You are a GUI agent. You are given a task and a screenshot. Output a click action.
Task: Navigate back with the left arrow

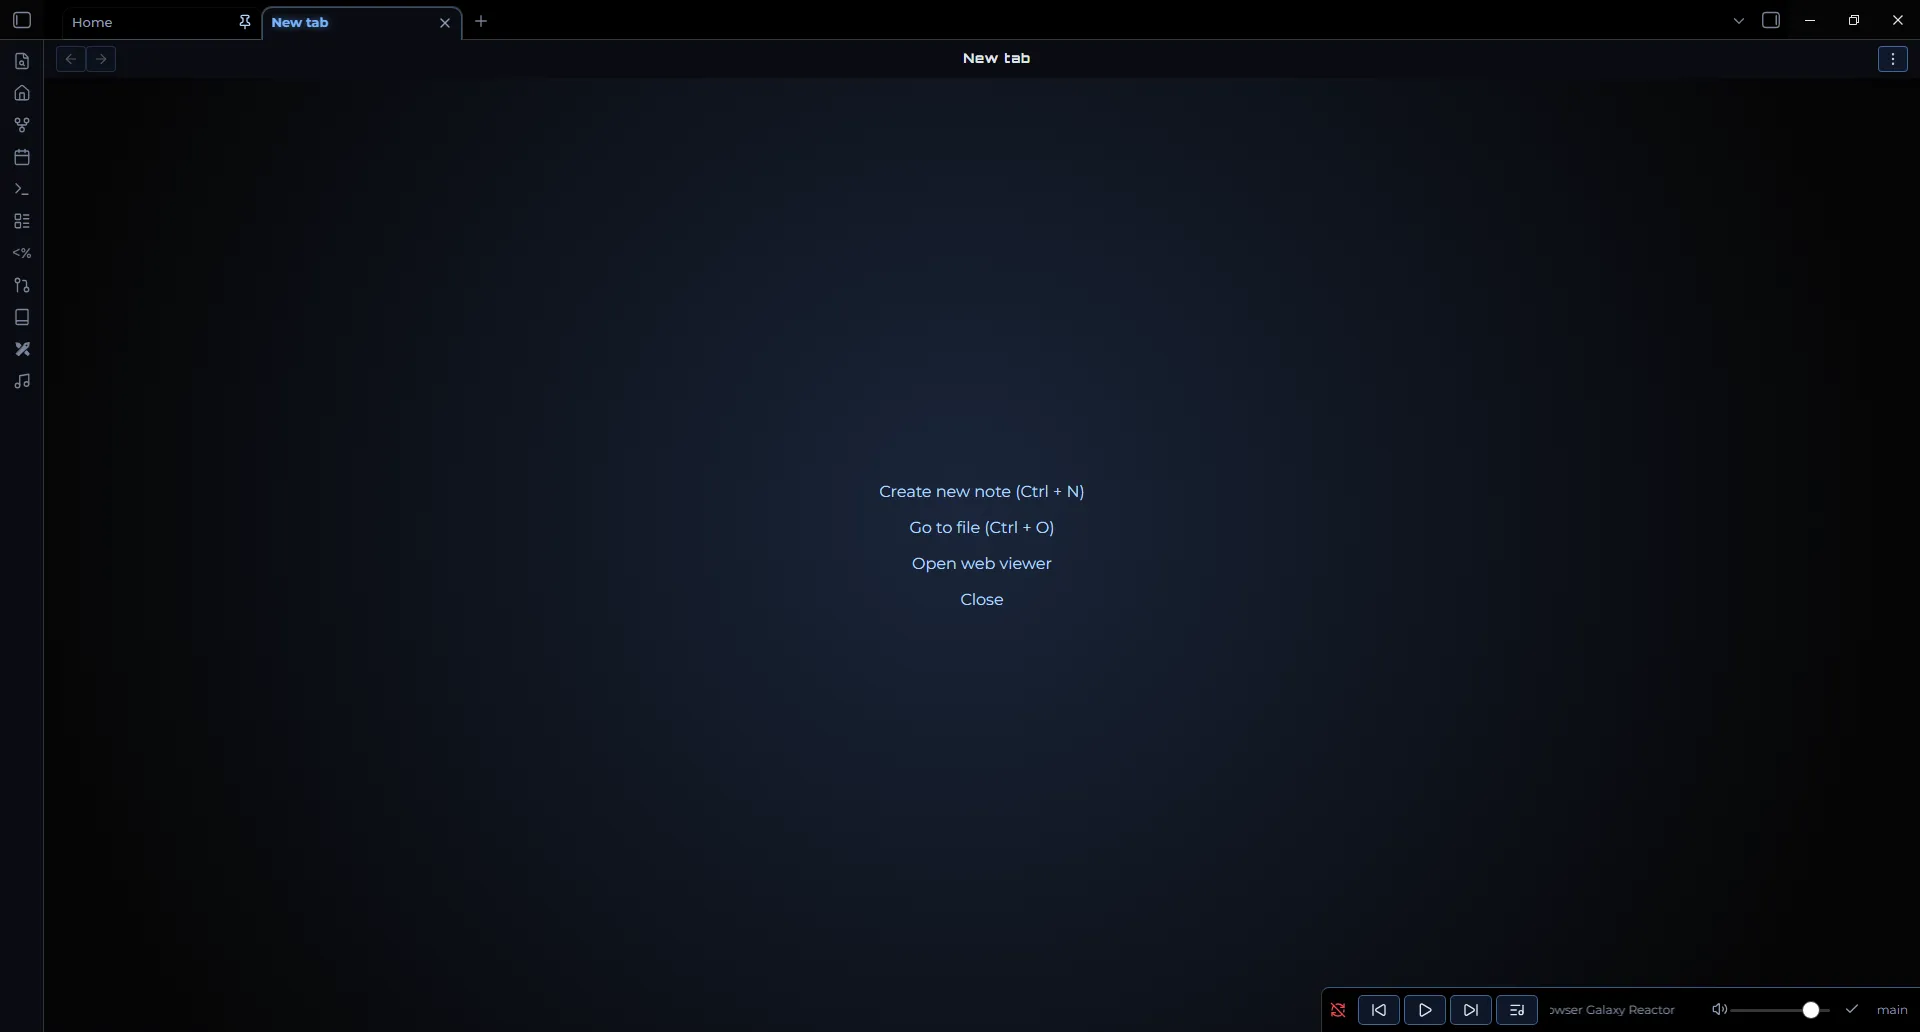point(70,59)
